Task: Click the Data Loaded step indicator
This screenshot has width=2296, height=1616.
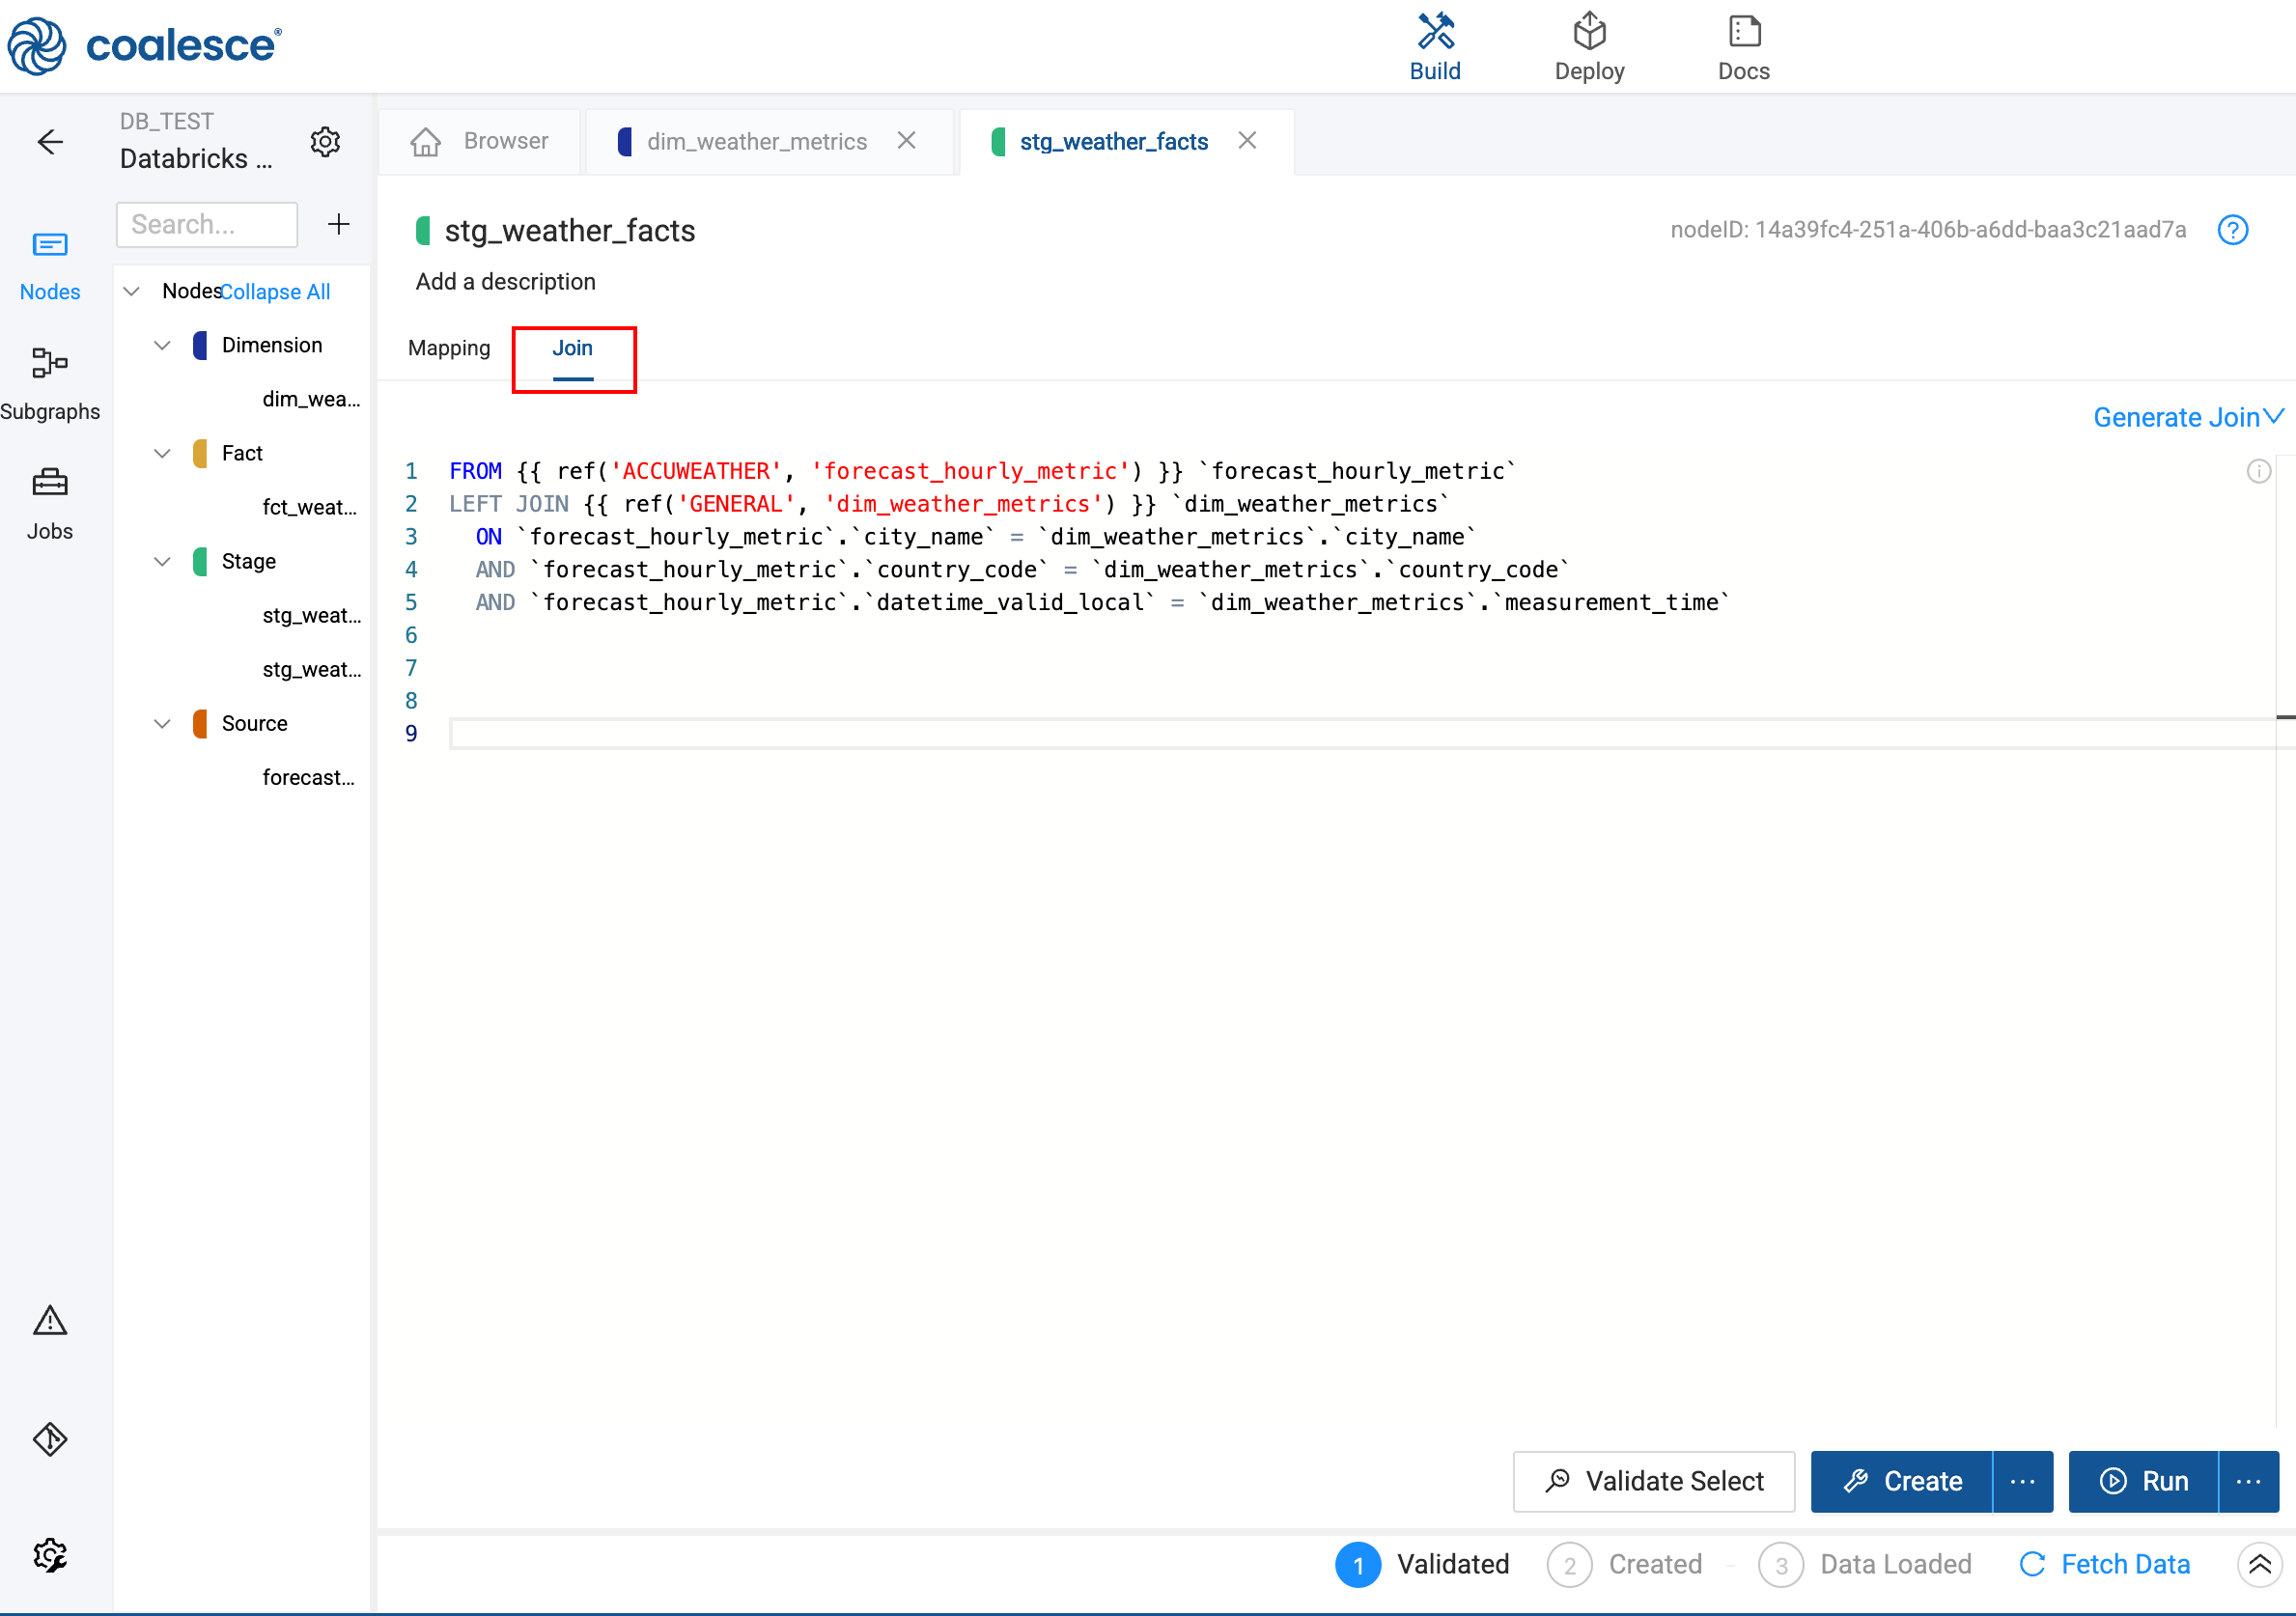Action: click(x=1865, y=1564)
